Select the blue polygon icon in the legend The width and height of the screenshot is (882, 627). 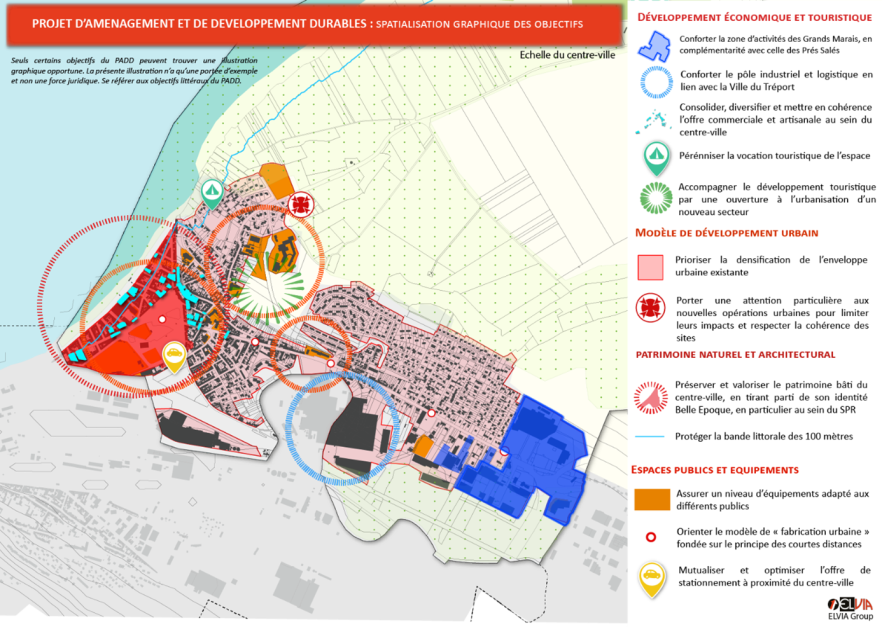click(654, 45)
